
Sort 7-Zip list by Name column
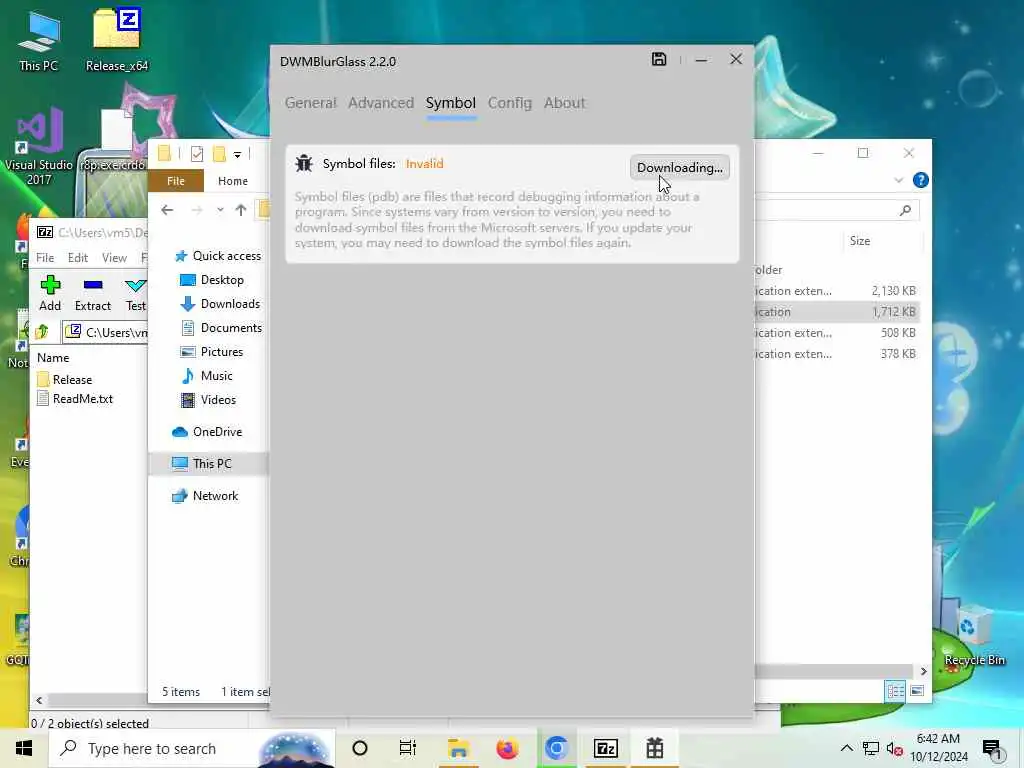tap(53, 358)
